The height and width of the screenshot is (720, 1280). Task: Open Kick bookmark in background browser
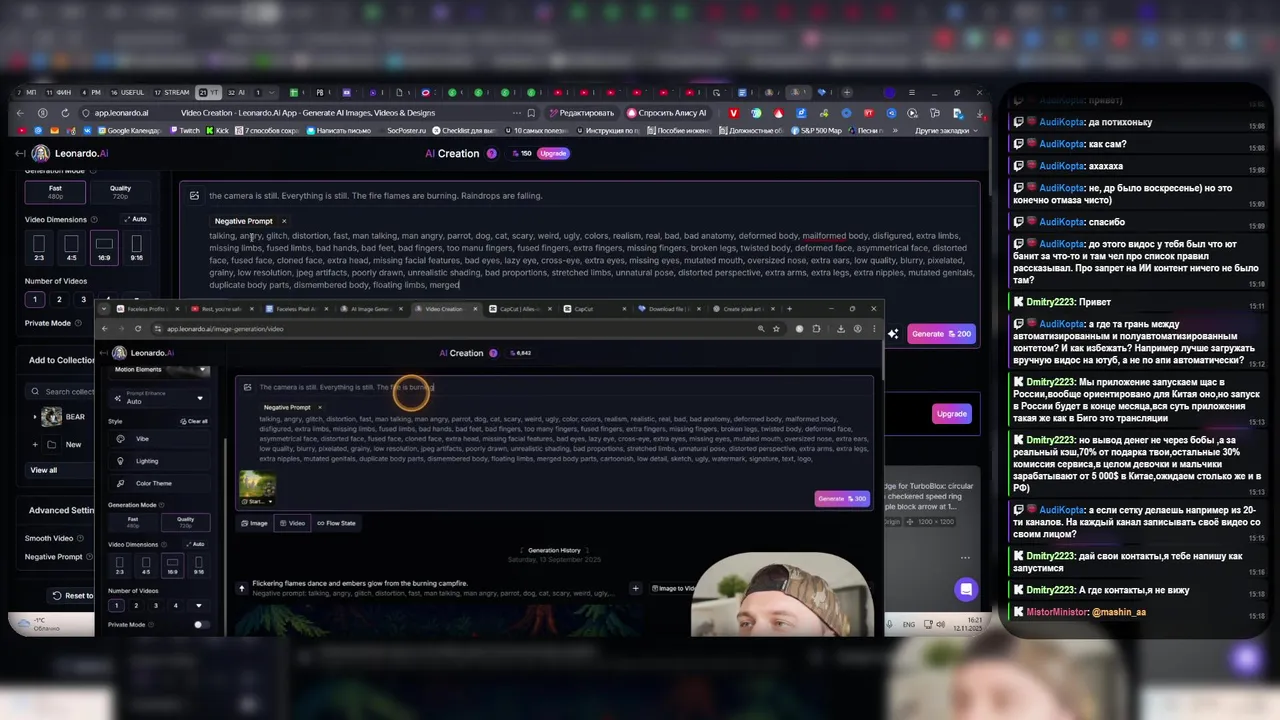[218, 131]
